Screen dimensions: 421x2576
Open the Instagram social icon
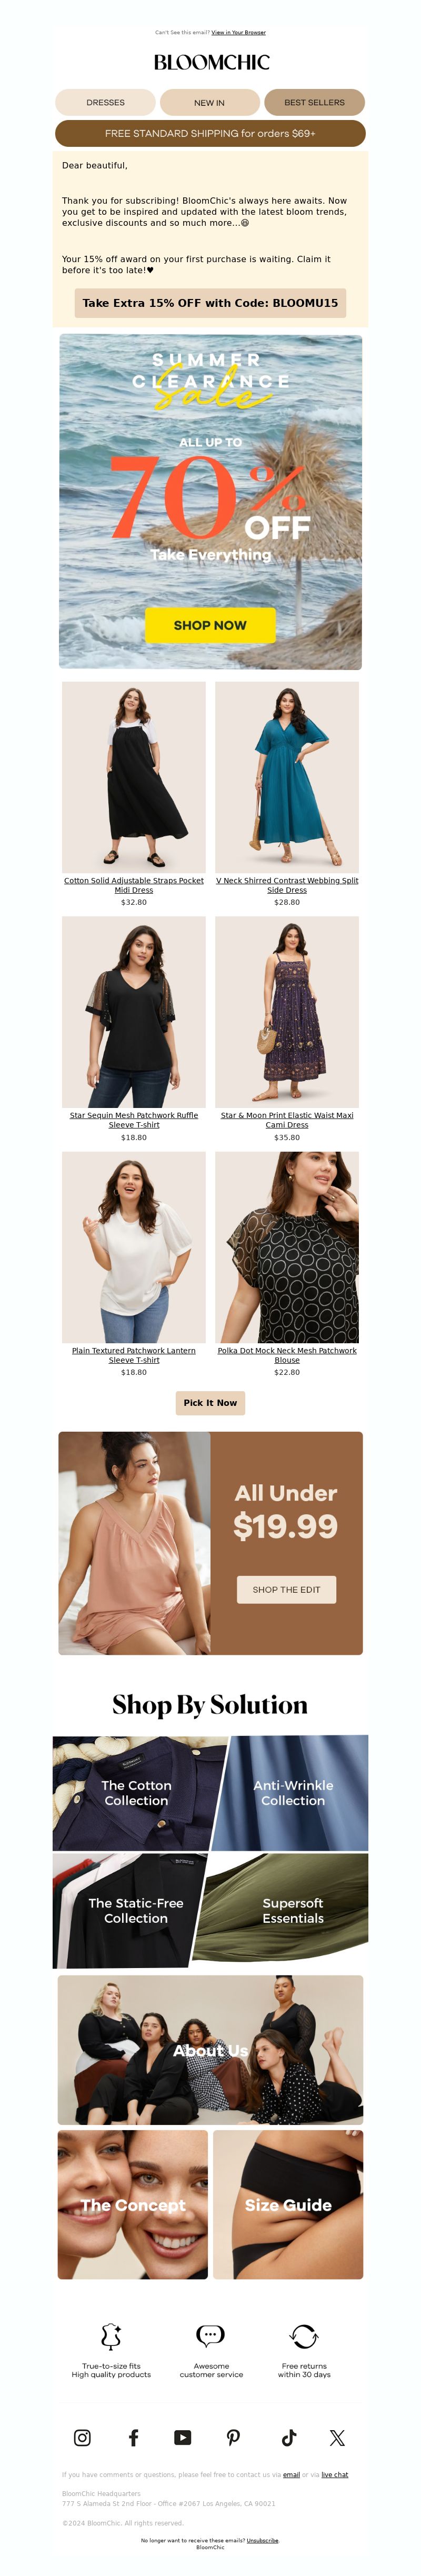click(82, 2437)
